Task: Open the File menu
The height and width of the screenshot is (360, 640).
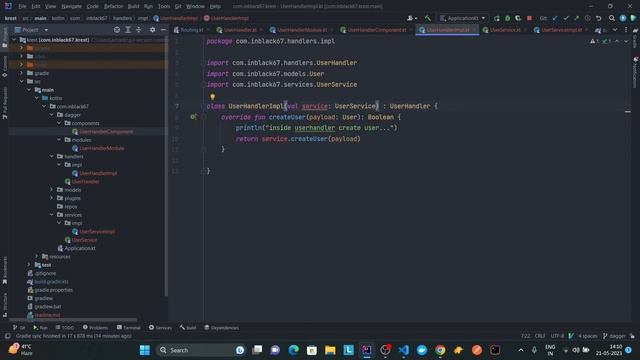Action: pos(22,6)
